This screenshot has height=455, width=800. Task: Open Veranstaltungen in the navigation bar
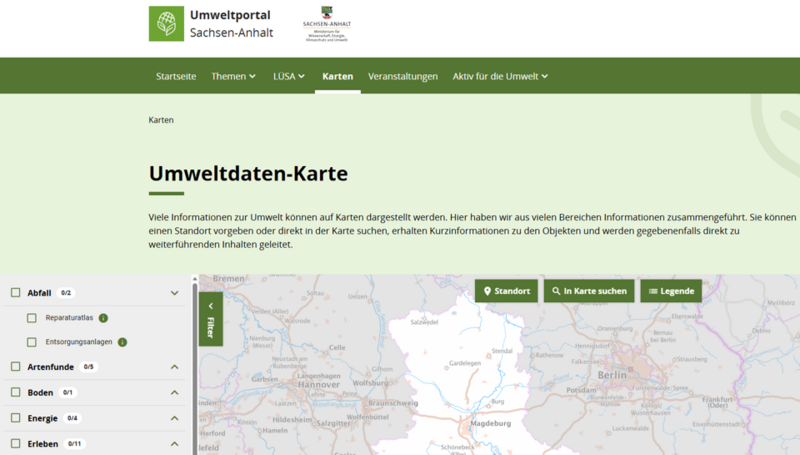(x=403, y=76)
